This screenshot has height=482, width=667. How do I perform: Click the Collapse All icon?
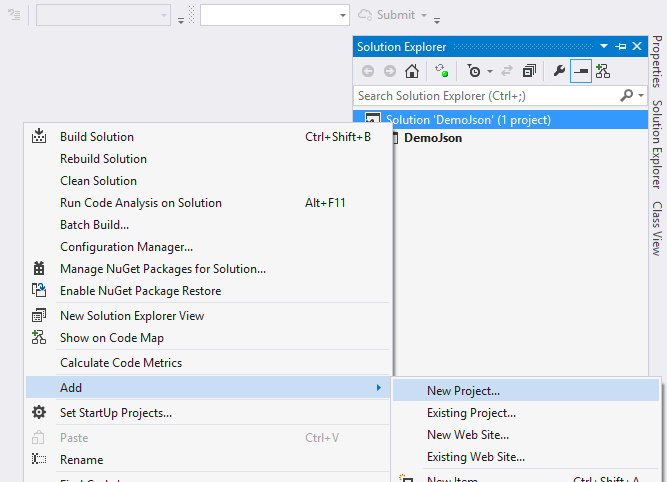click(x=530, y=71)
